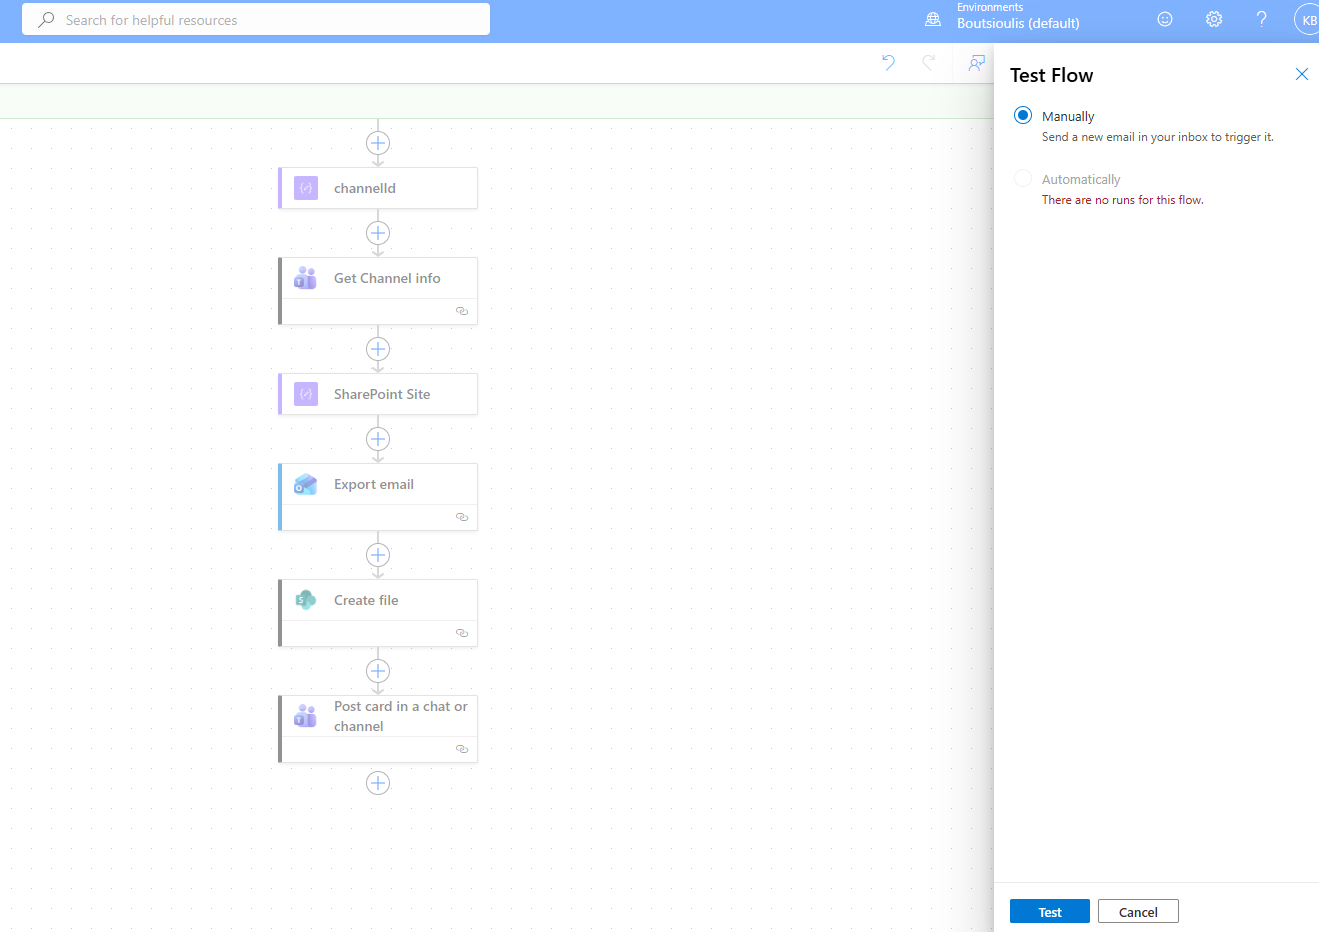Open the Settings gear icon
Image resolution: width=1319 pixels, height=932 pixels.
(x=1214, y=19)
